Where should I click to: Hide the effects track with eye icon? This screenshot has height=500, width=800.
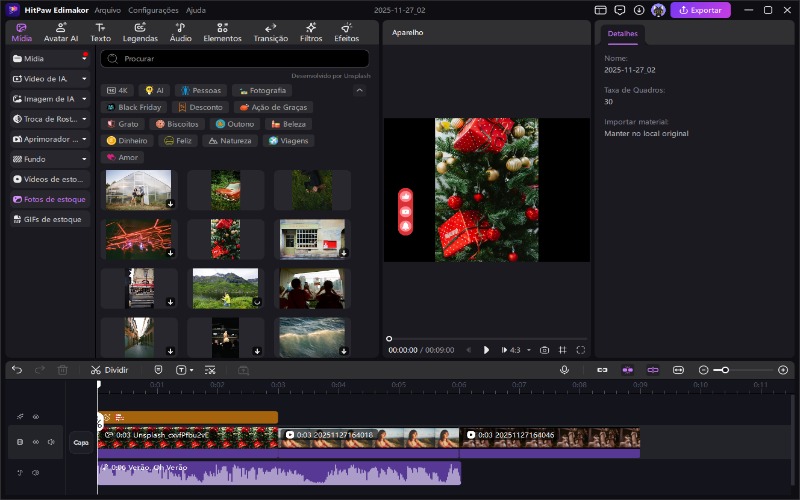pos(36,416)
